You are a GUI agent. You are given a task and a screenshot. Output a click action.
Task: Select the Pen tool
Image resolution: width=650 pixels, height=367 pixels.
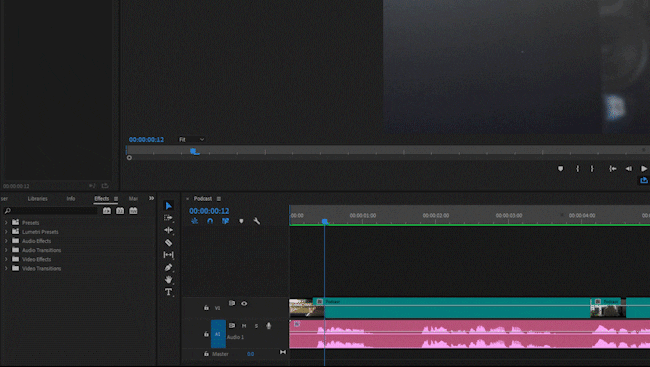[x=168, y=267]
